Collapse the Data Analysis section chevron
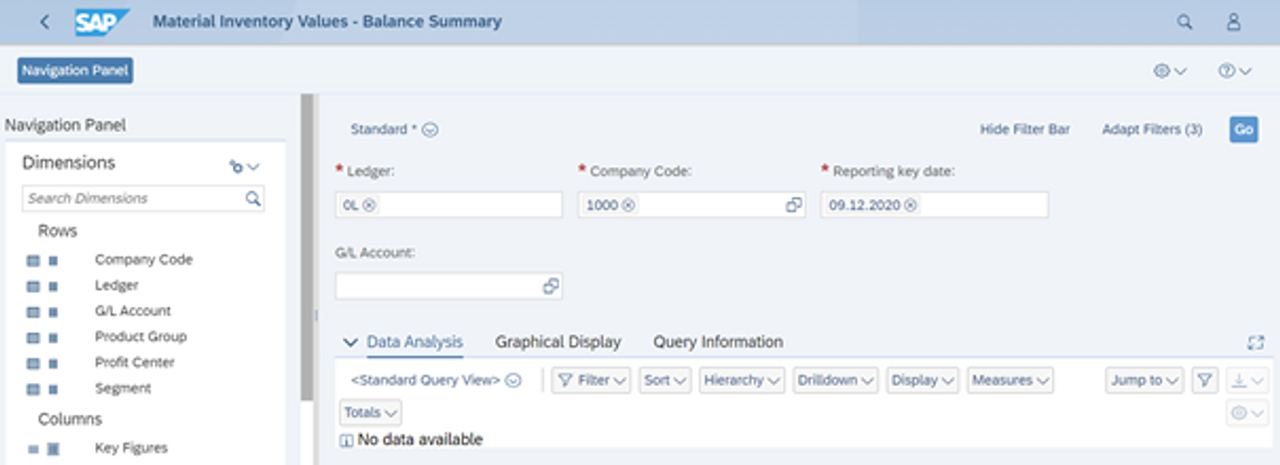Image resolution: width=1280 pixels, height=465 pixels. [x=350, y=342]
